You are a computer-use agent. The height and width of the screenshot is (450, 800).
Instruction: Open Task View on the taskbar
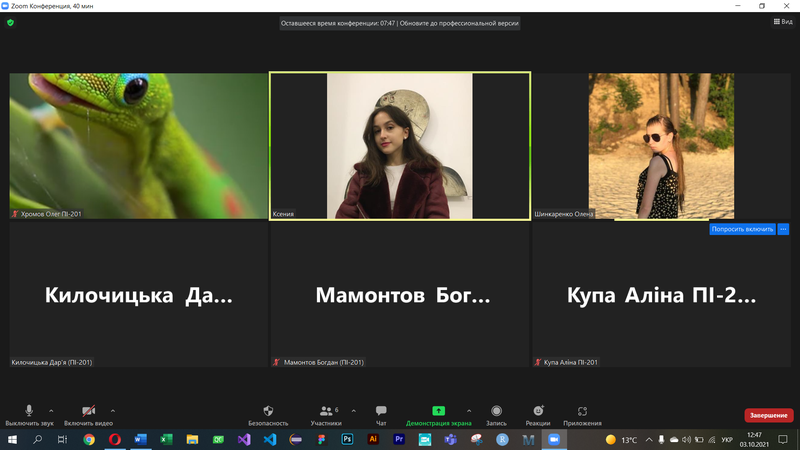tap(62, 439)
